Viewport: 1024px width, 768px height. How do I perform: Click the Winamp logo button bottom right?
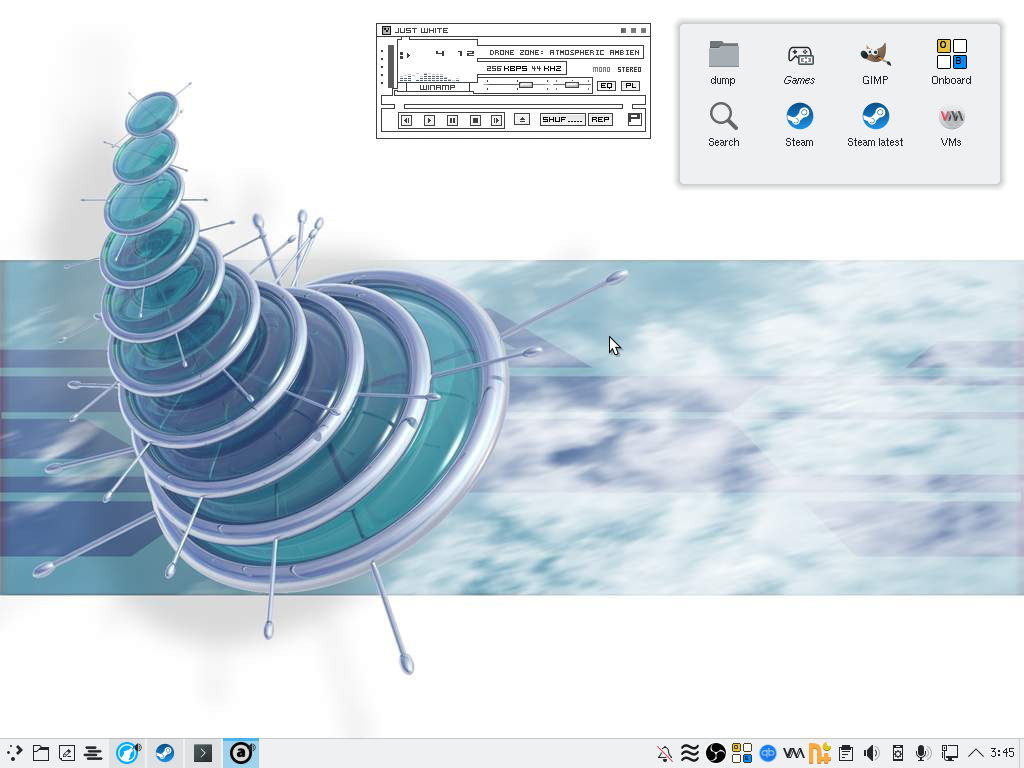(634, 119)
